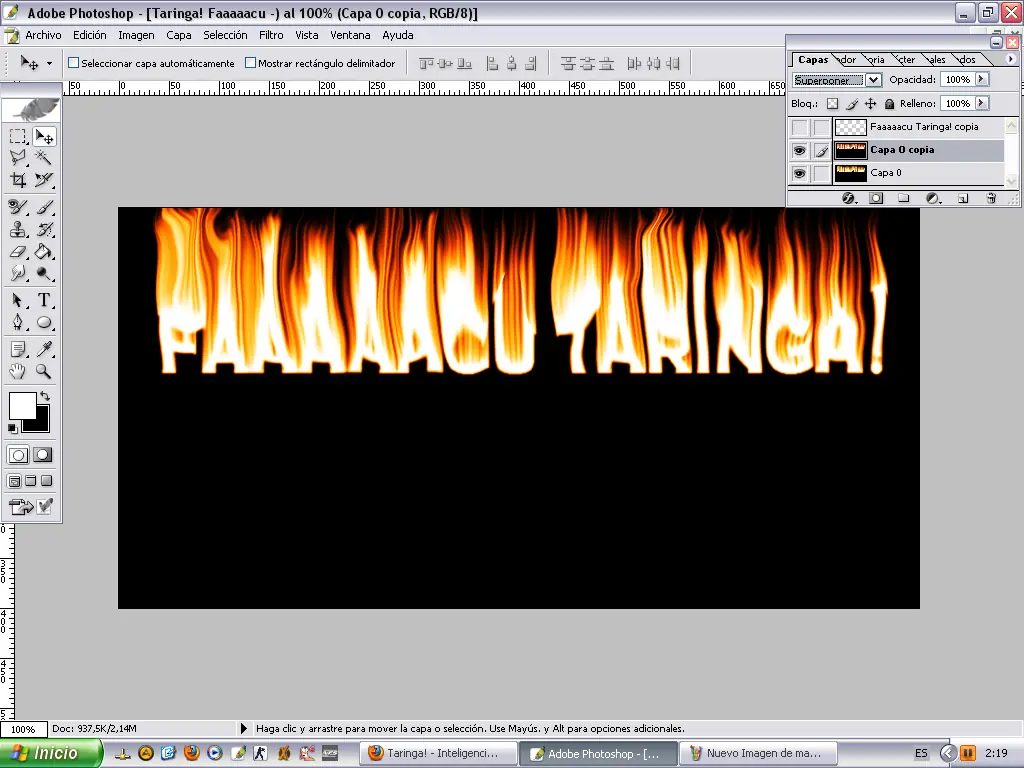Image resolution: width=1024 pixels, height=768 pixels.
Task: Select the Healing Brush tool
Action: [x=18, y=207]
